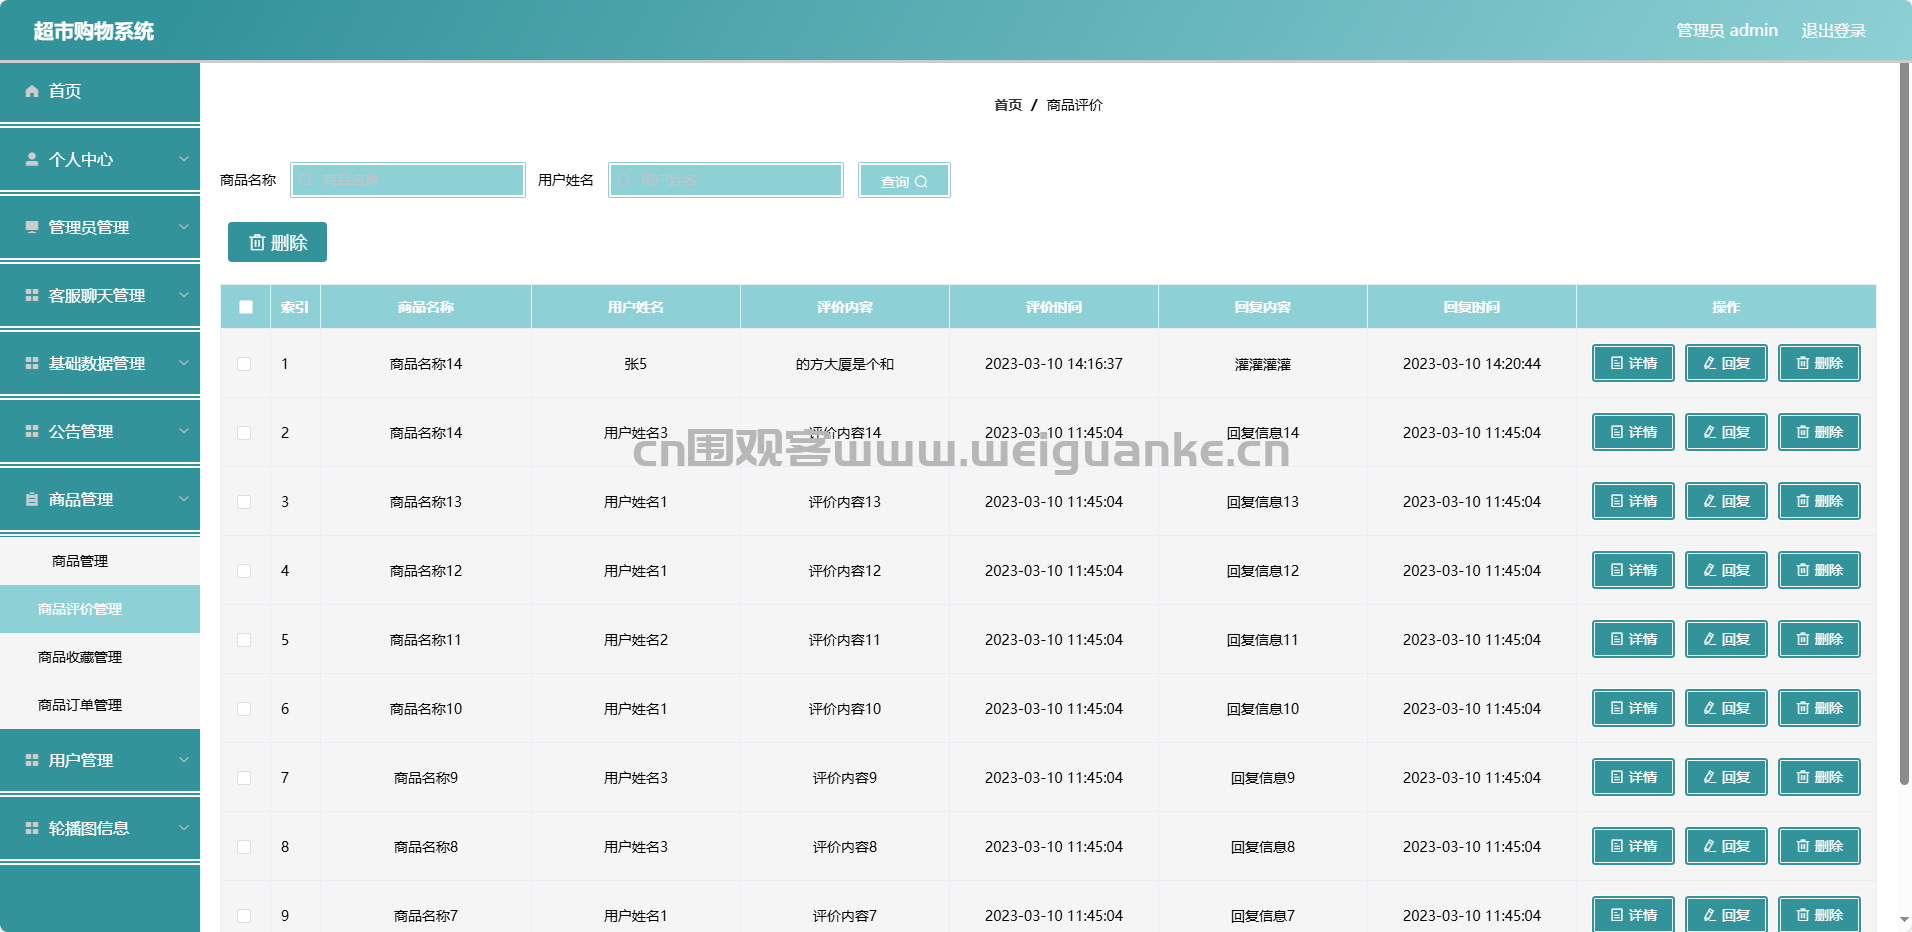
Task: Toggle the select-all checkbox in table header
Action: 246,307
